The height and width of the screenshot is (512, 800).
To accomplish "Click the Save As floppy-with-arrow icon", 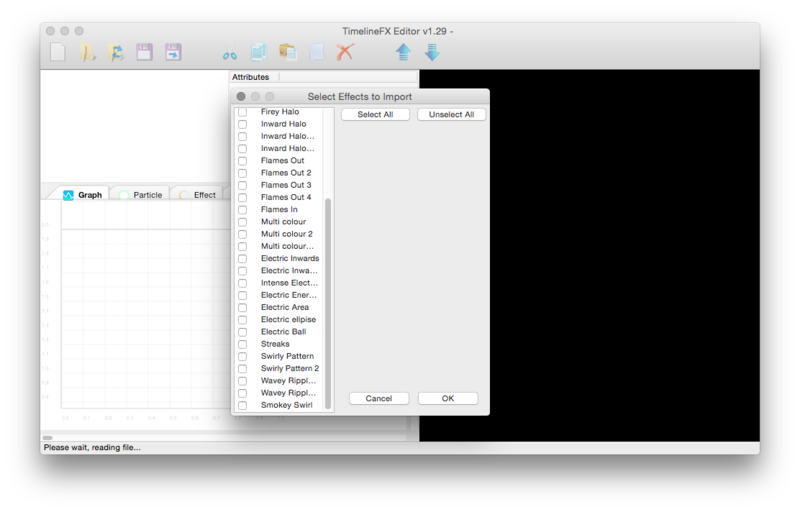I will pos(173,52).
